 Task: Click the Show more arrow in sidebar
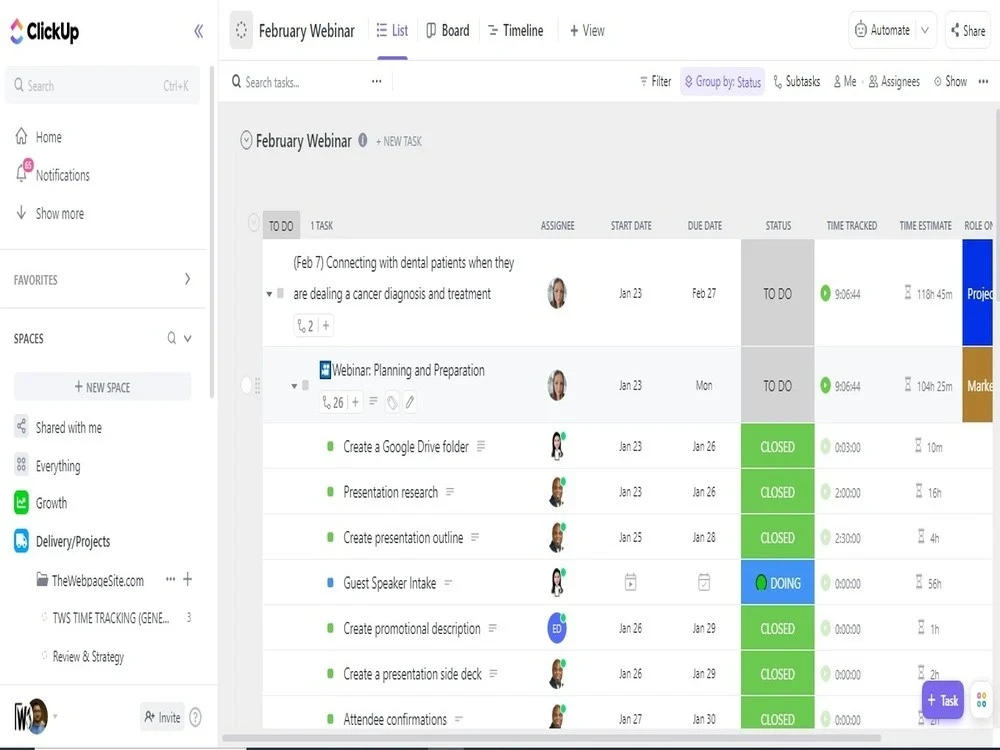coord(21,212)
